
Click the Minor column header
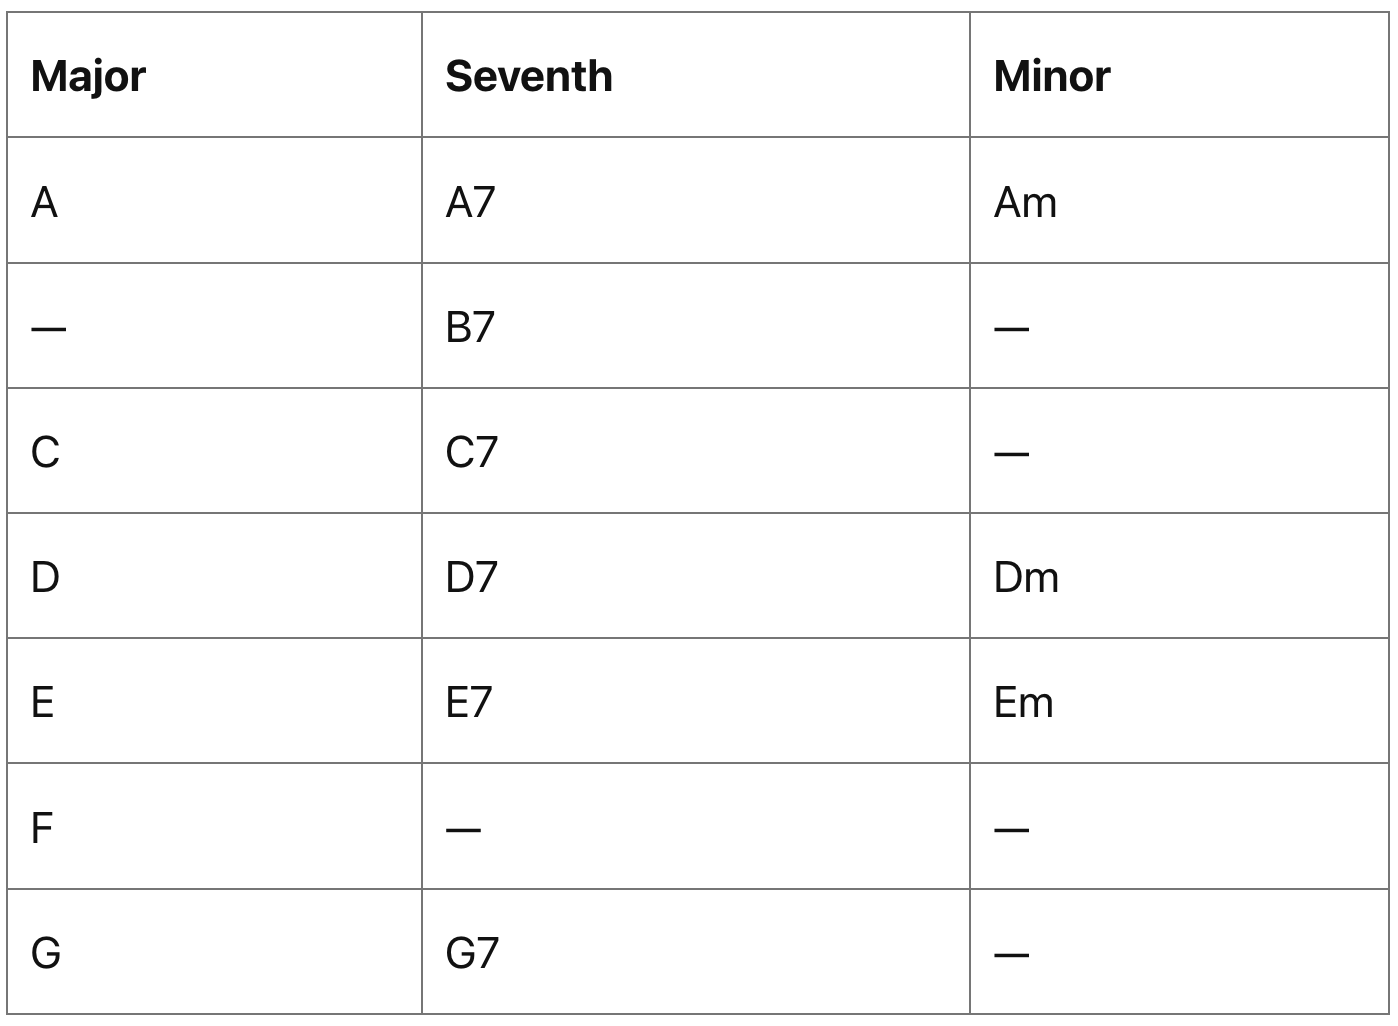pyautogui.click(x=1051, y=76)
